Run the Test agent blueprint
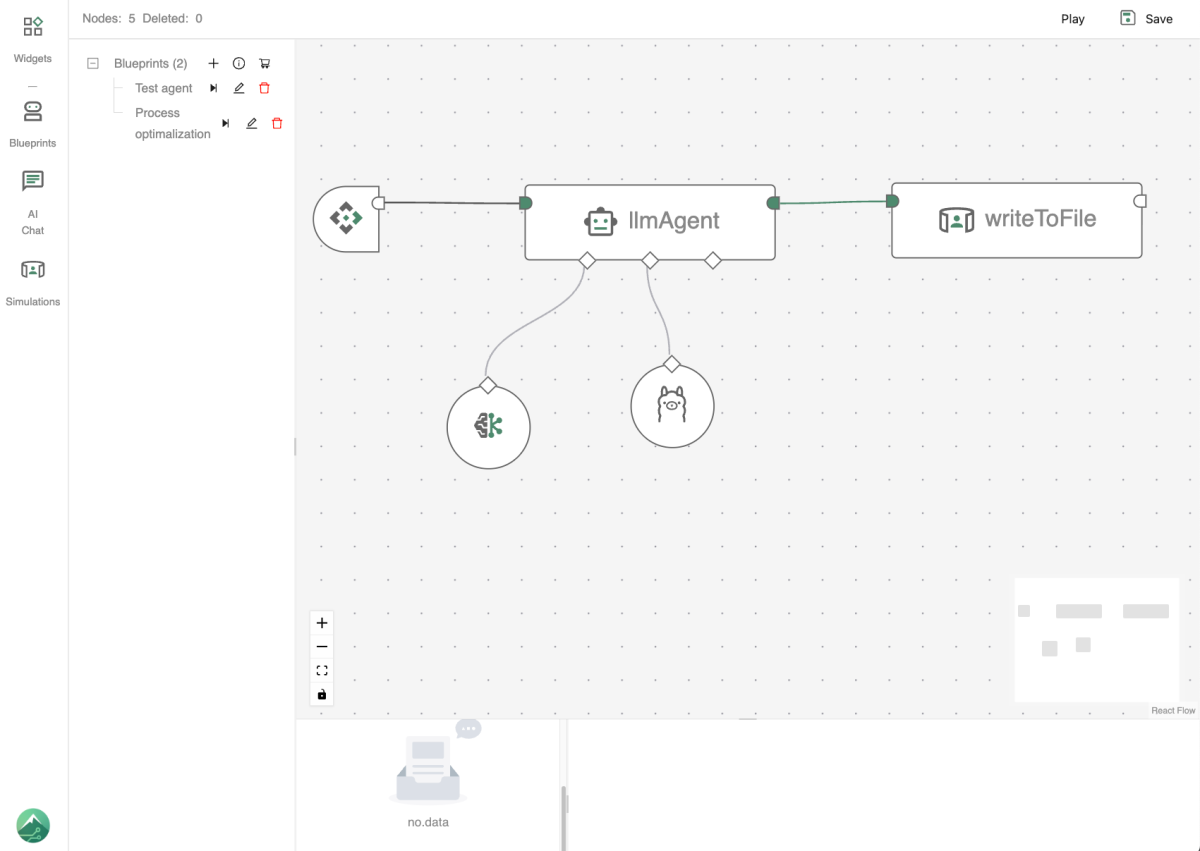This screenshot has height=851, width=1200. click(x=213, y=88)
